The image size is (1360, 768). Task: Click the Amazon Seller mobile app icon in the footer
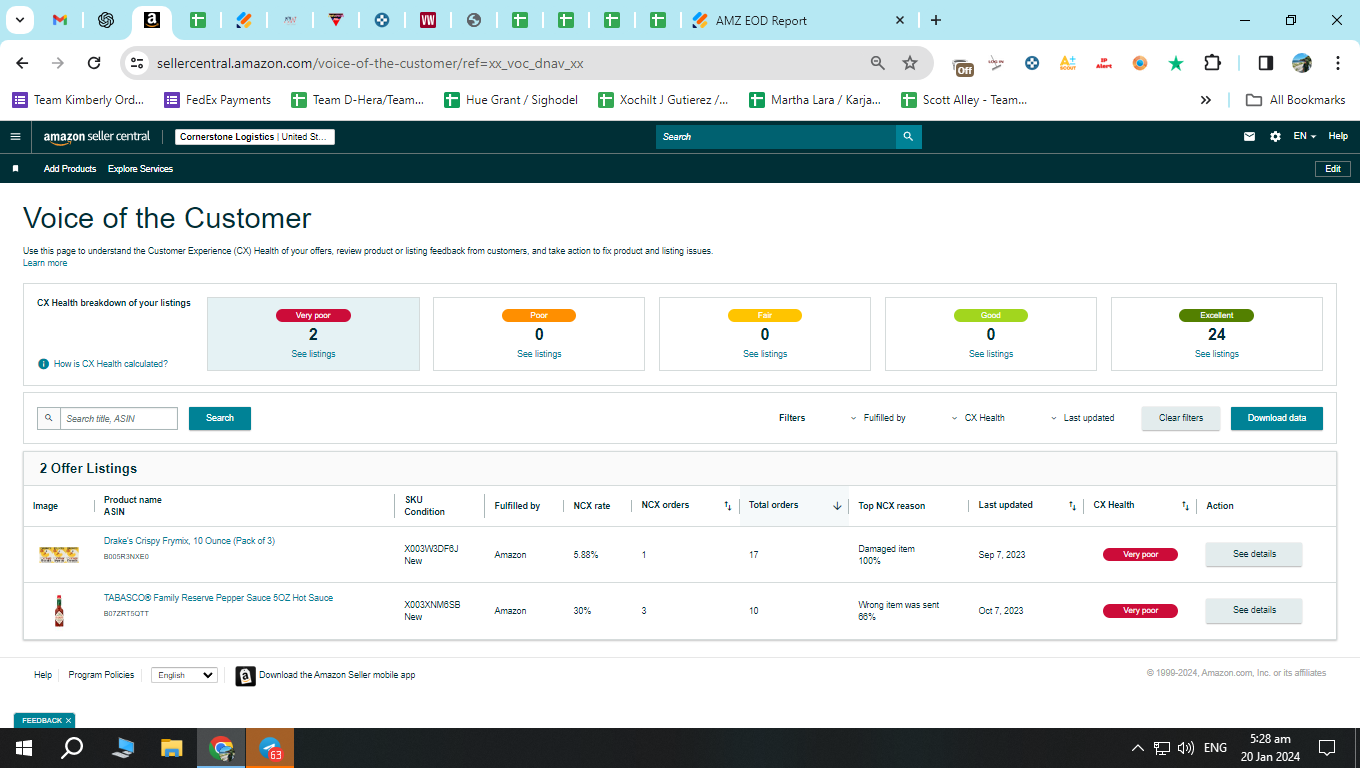click(245, 676)
